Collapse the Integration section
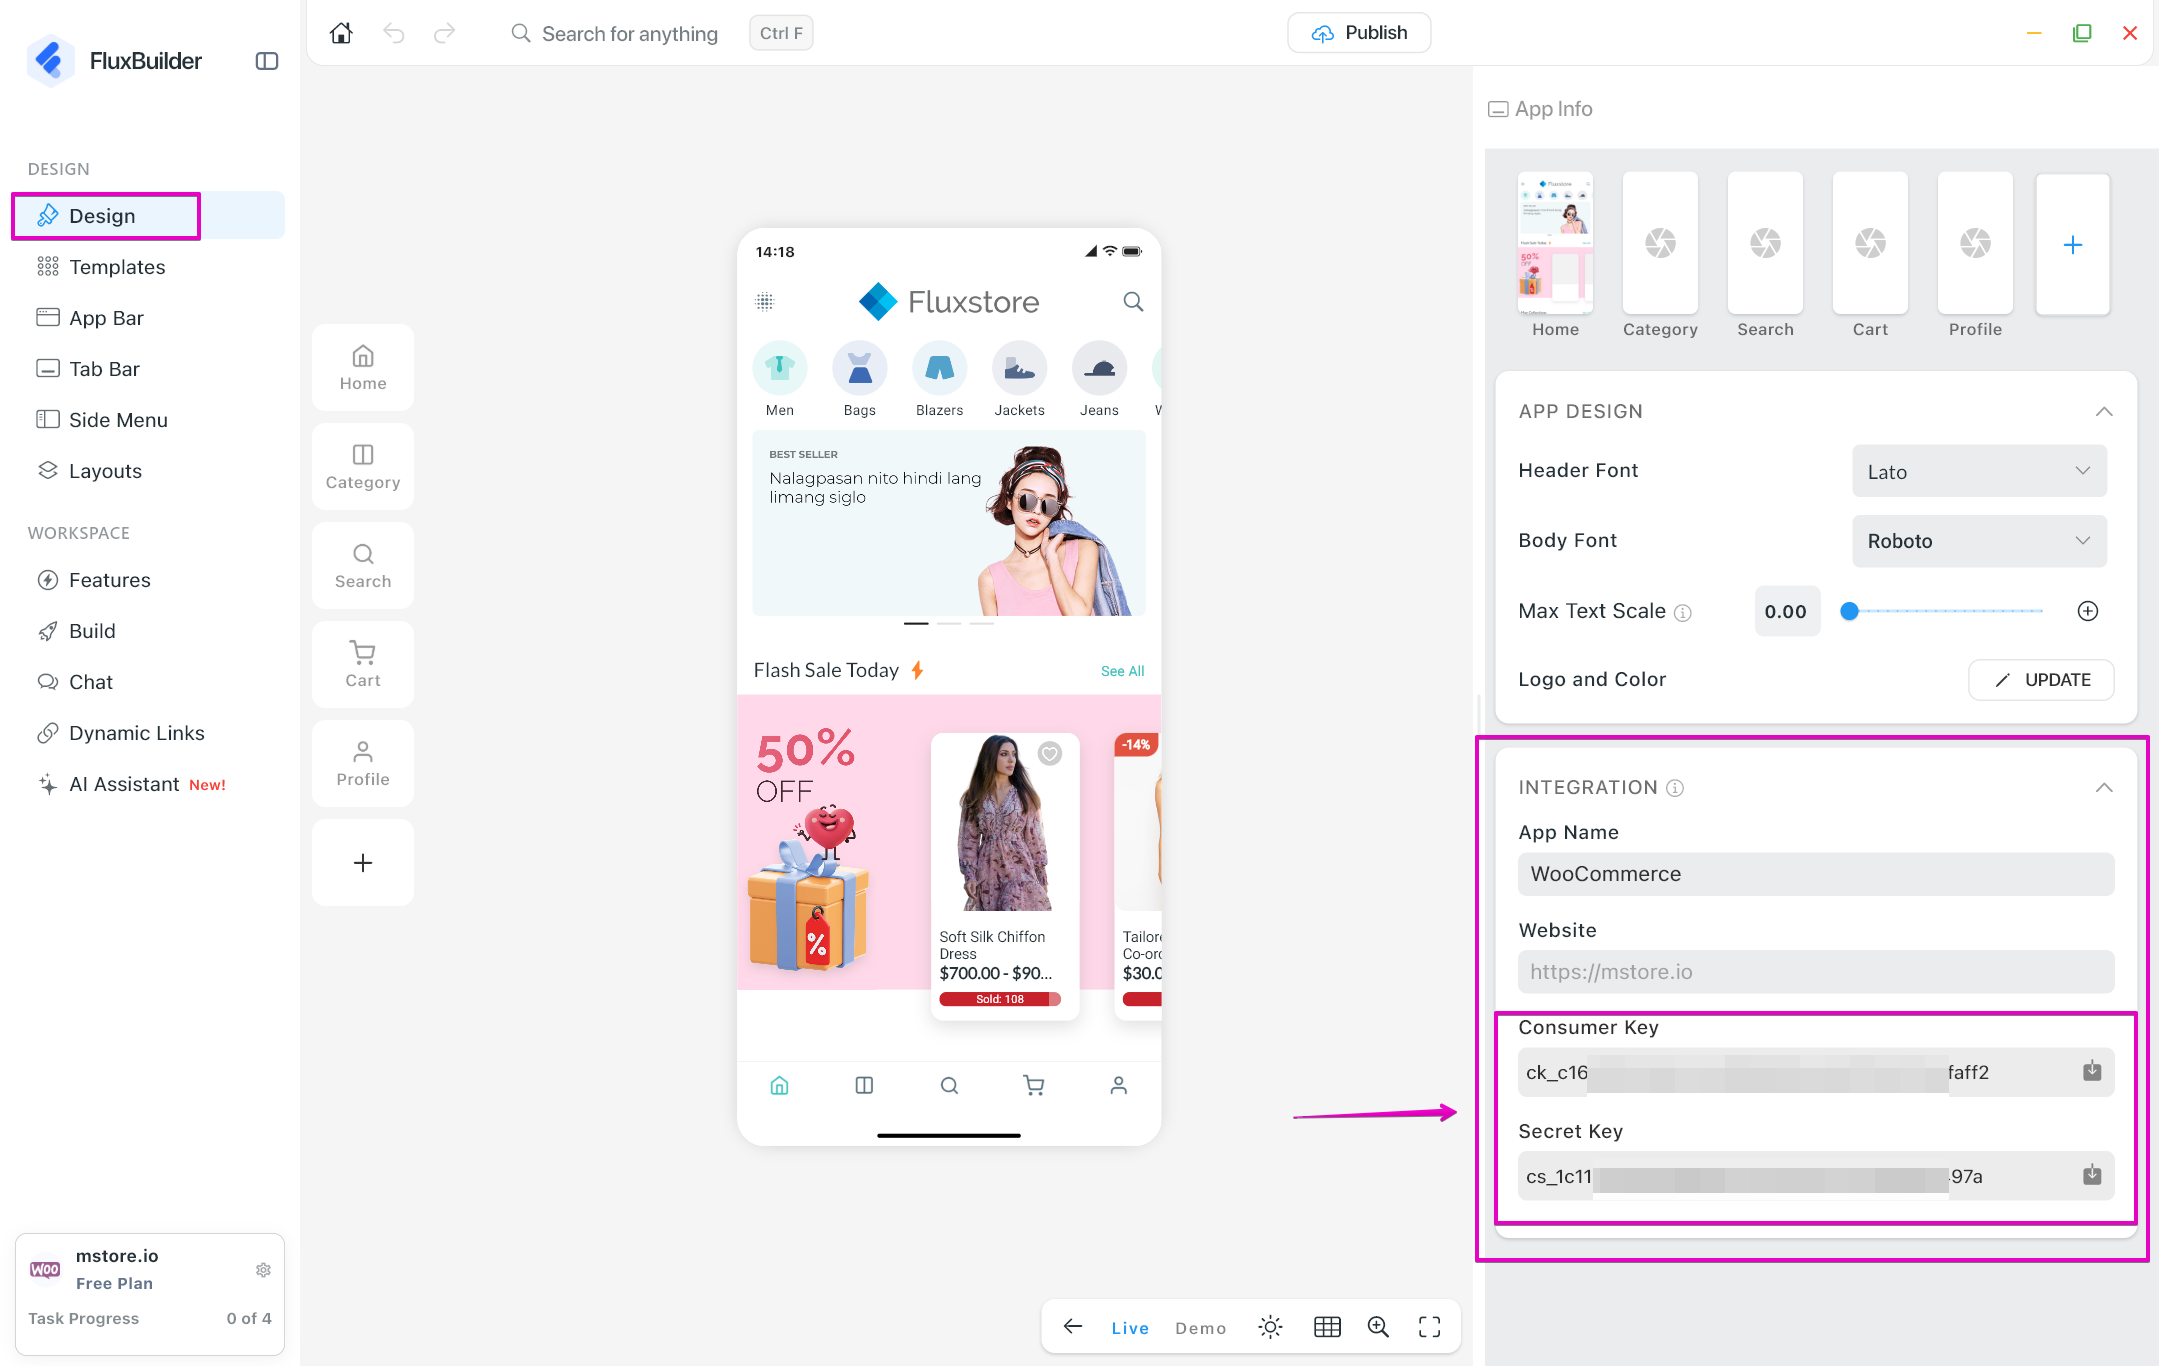This screenshot has width=2159, height=1366. [2104, 788]
